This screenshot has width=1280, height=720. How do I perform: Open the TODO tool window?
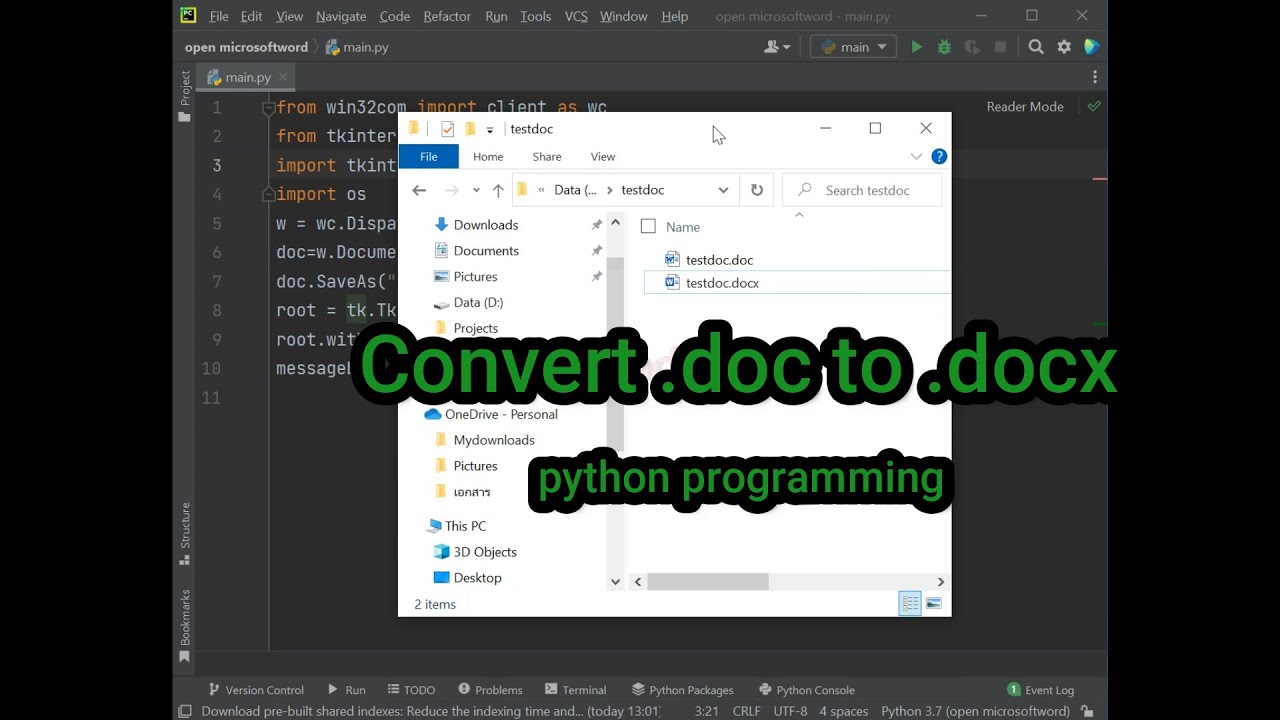[411, 690]
